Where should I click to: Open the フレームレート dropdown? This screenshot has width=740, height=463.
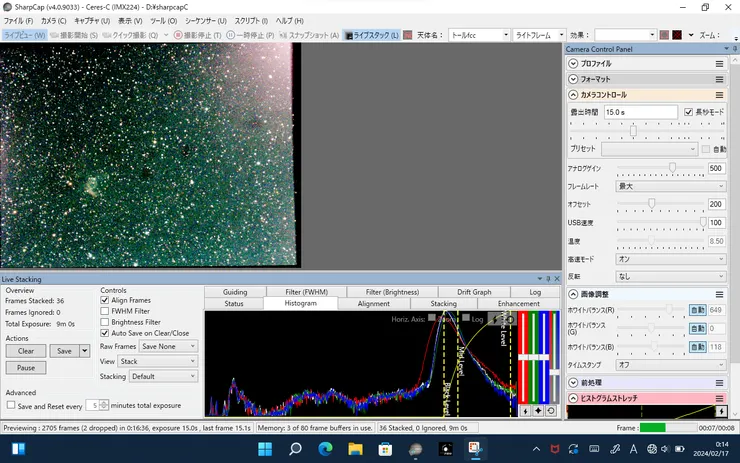coord(671,186)
